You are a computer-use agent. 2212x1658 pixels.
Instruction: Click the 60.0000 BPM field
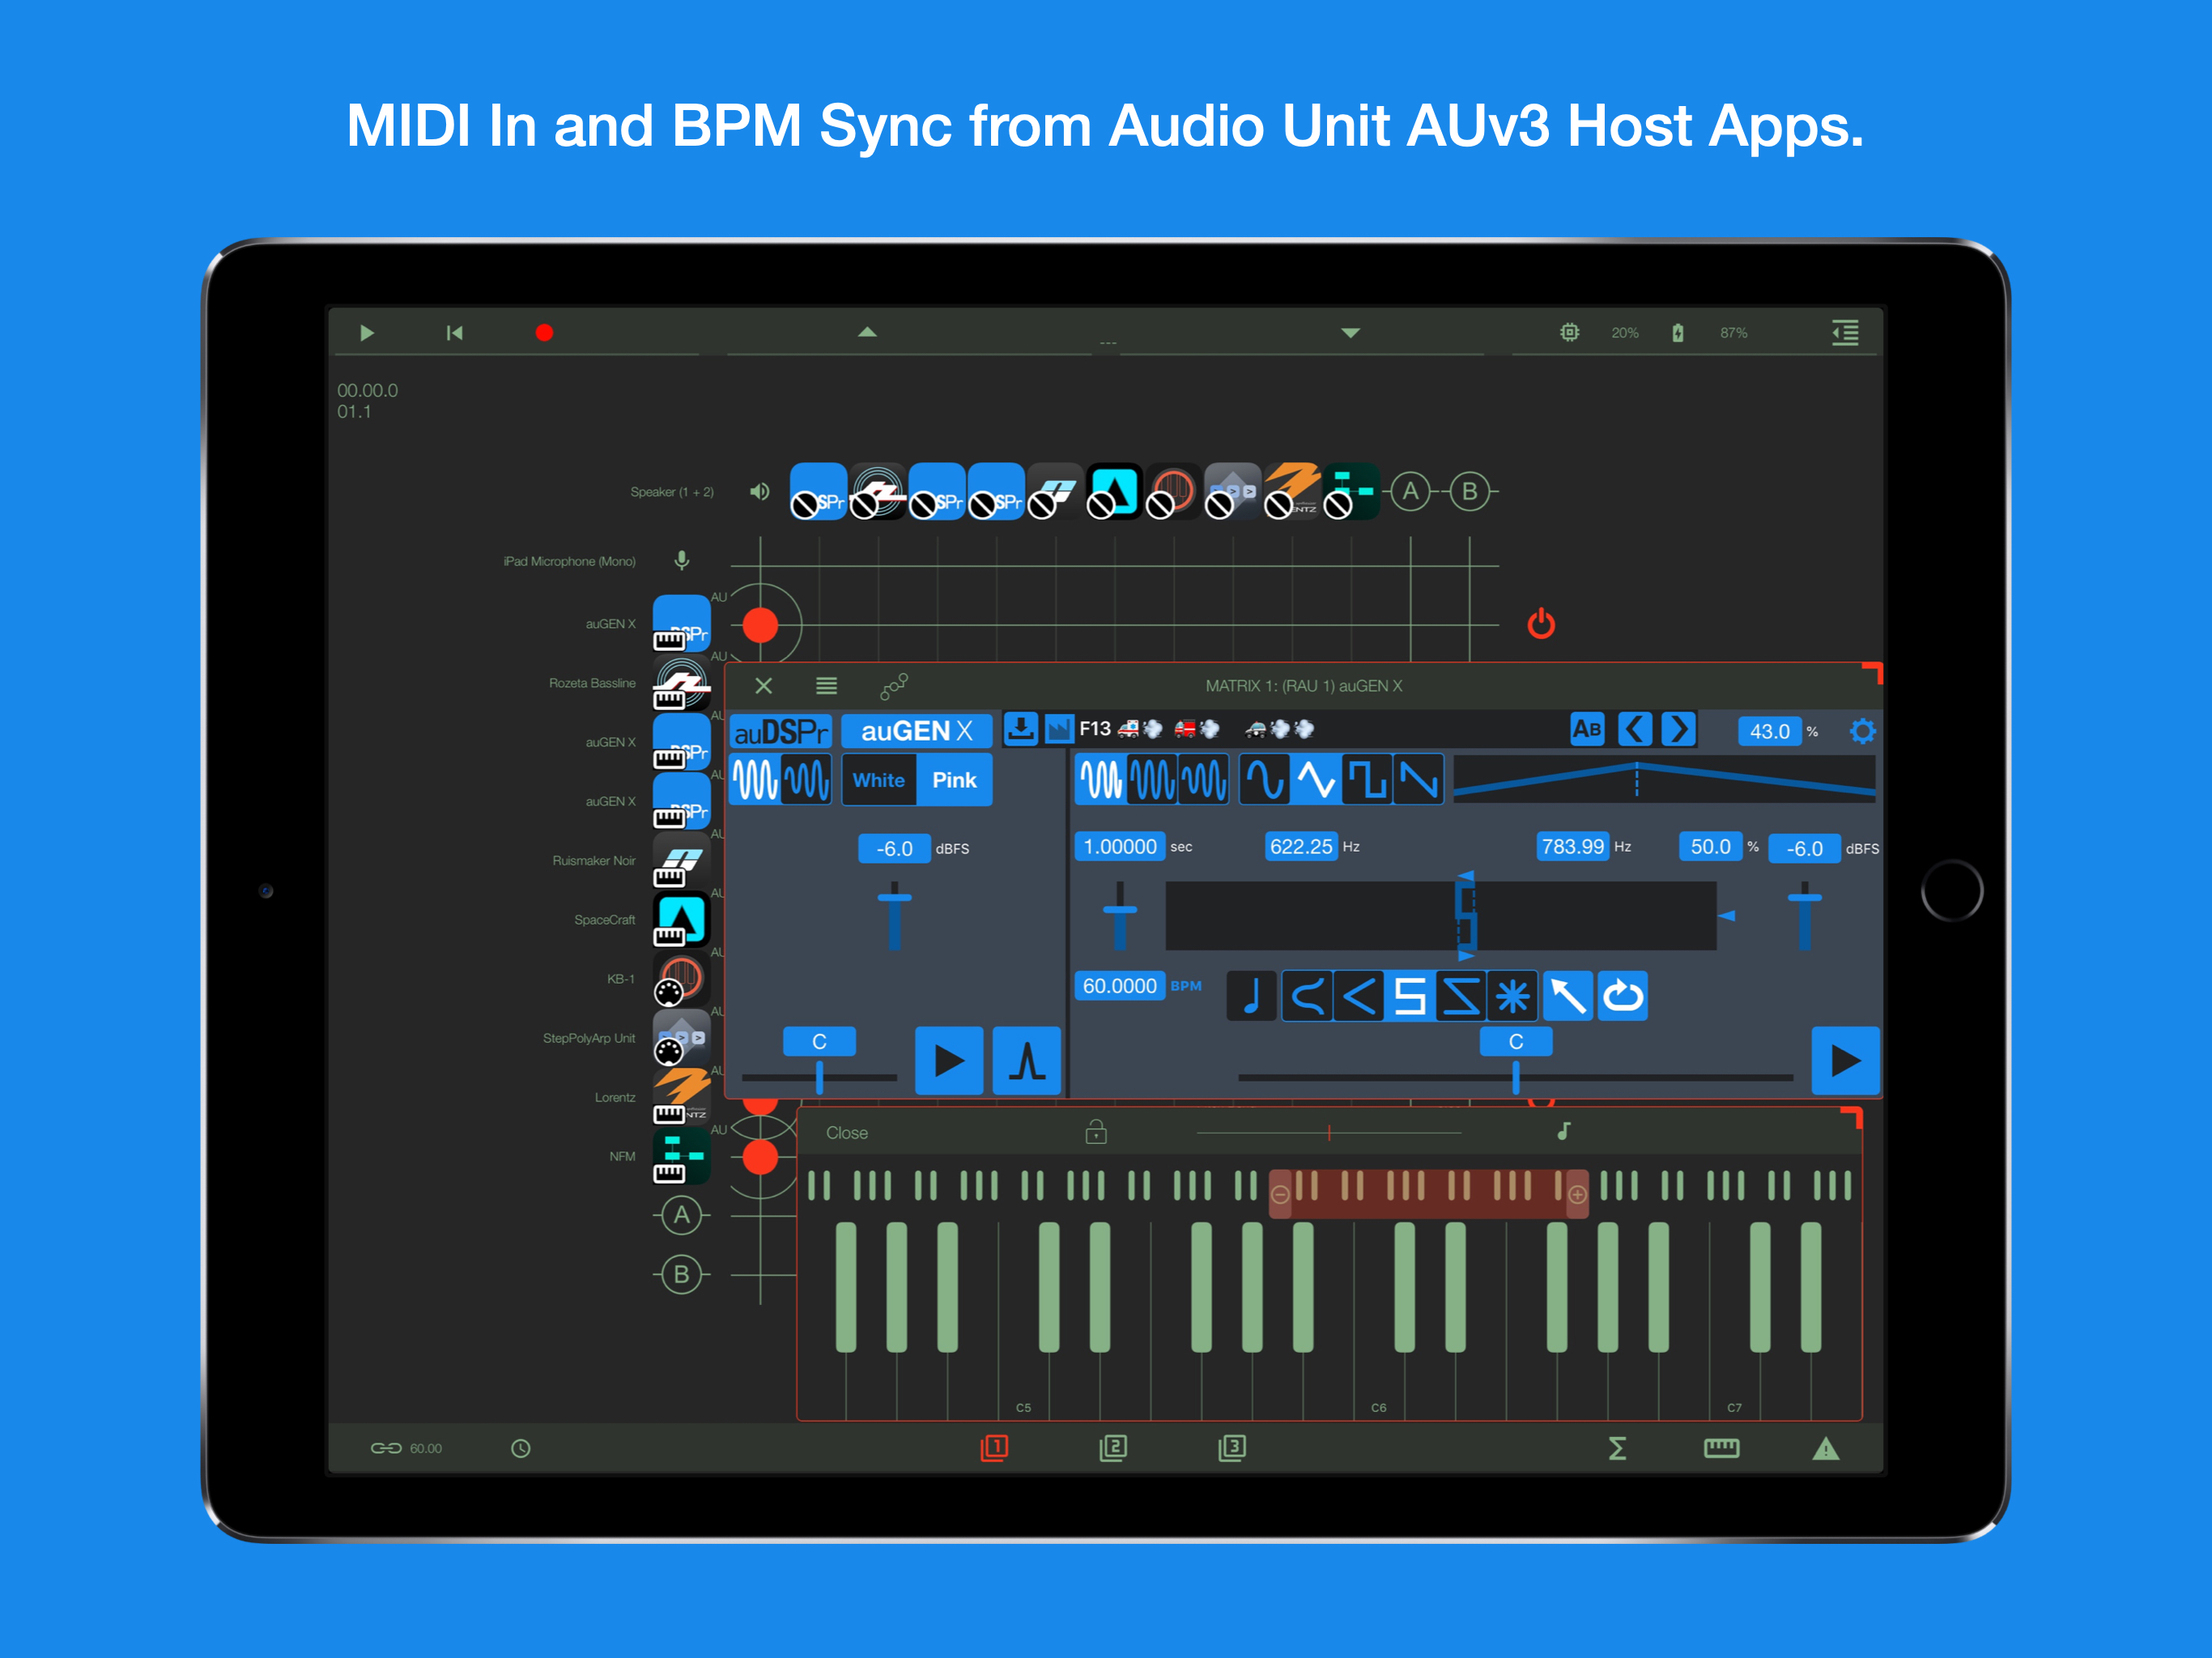click(x=1119, y=986)
